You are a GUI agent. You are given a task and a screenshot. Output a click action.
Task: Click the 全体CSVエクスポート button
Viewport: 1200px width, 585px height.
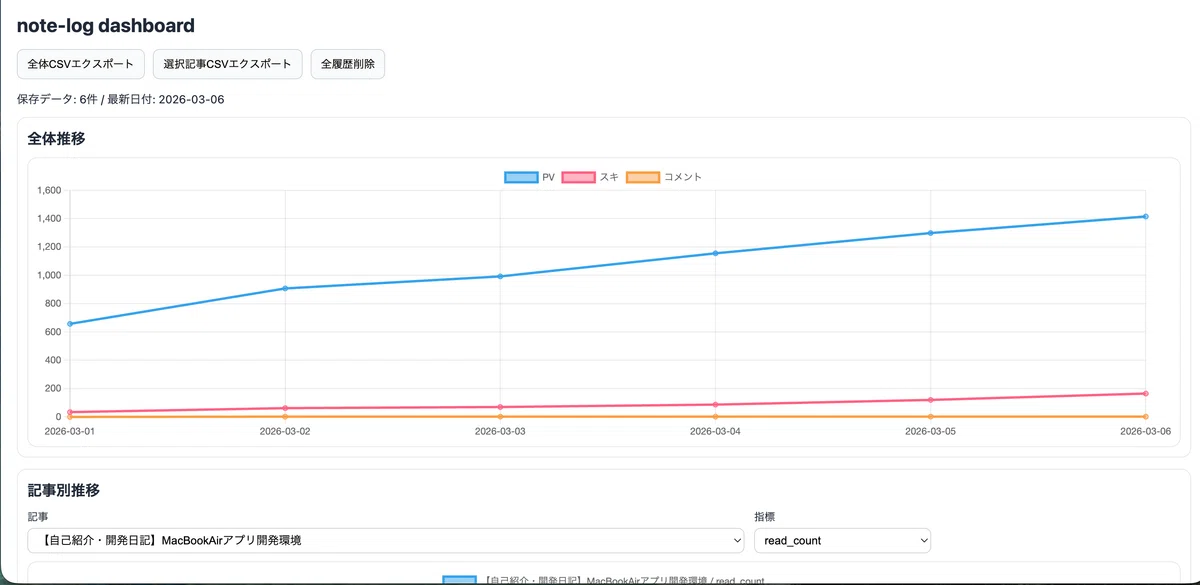tap(81, 63)
